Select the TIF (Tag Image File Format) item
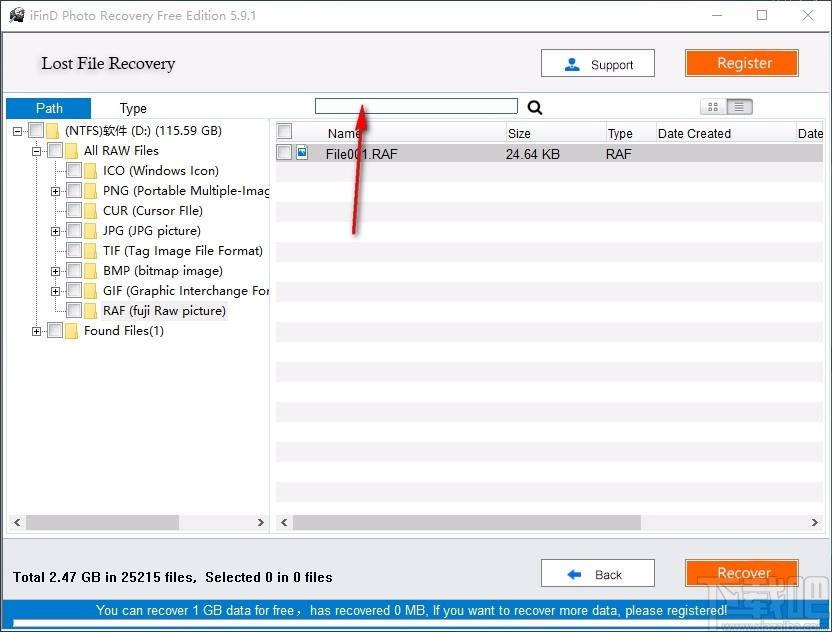This screenshot has width=832, height=632. (x=183, y=250)
